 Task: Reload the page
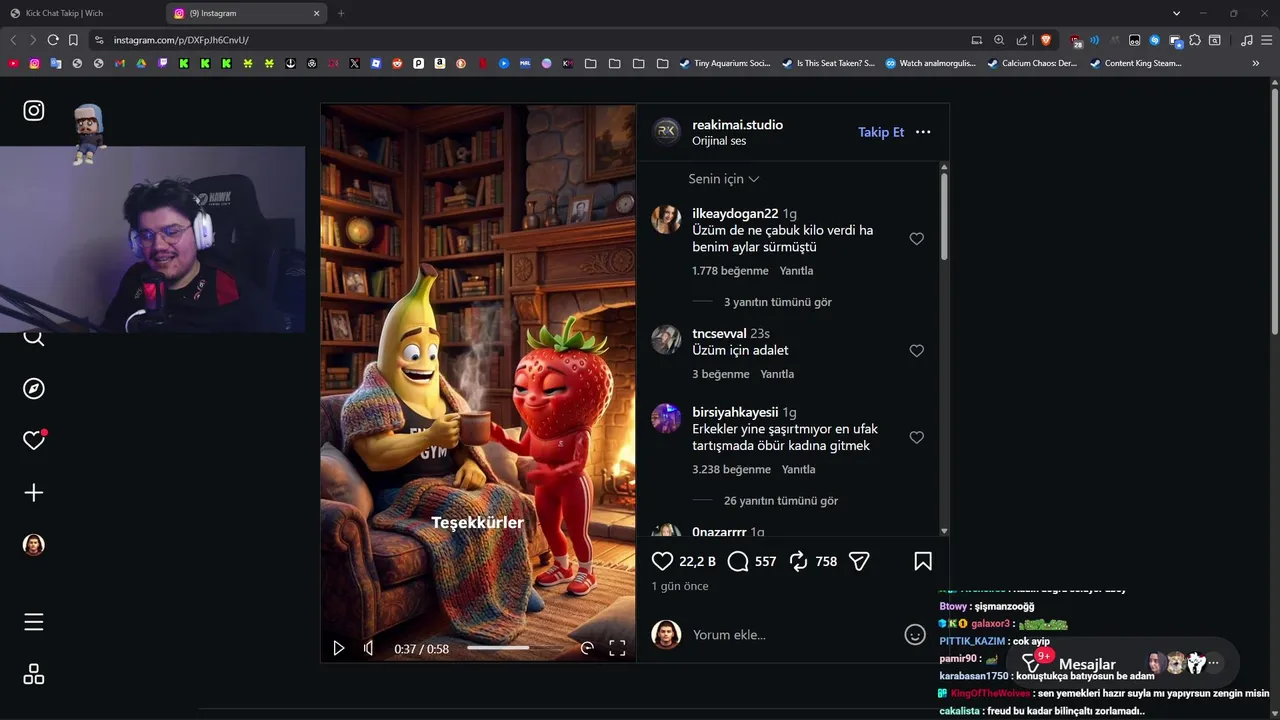click(x=52, y=40)
